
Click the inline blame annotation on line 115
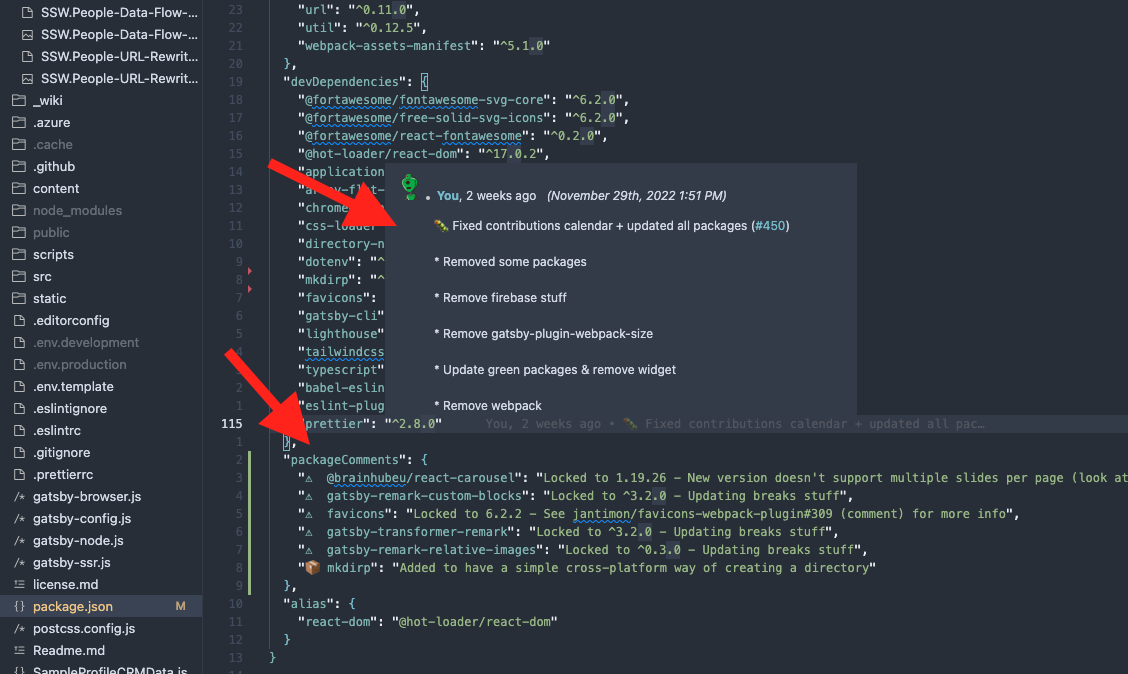tap(735, 424)
